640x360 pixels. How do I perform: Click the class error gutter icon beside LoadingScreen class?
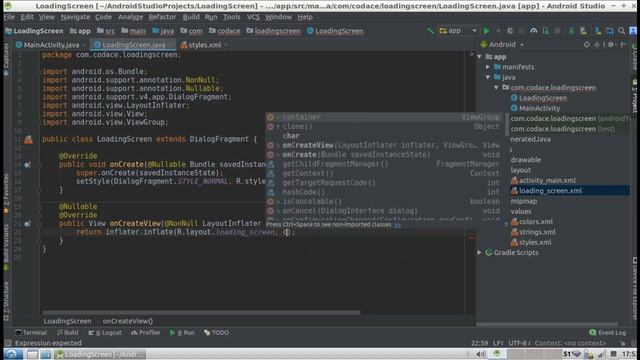(28, 140)
